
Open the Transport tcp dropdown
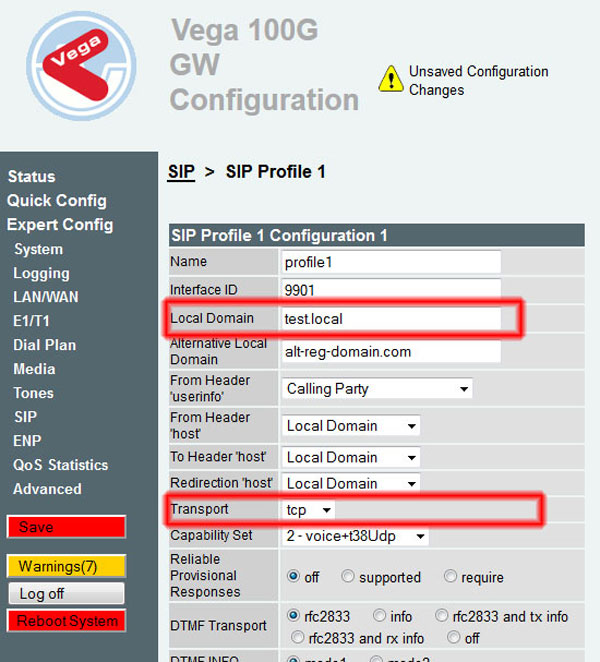(x=308, y=510)
